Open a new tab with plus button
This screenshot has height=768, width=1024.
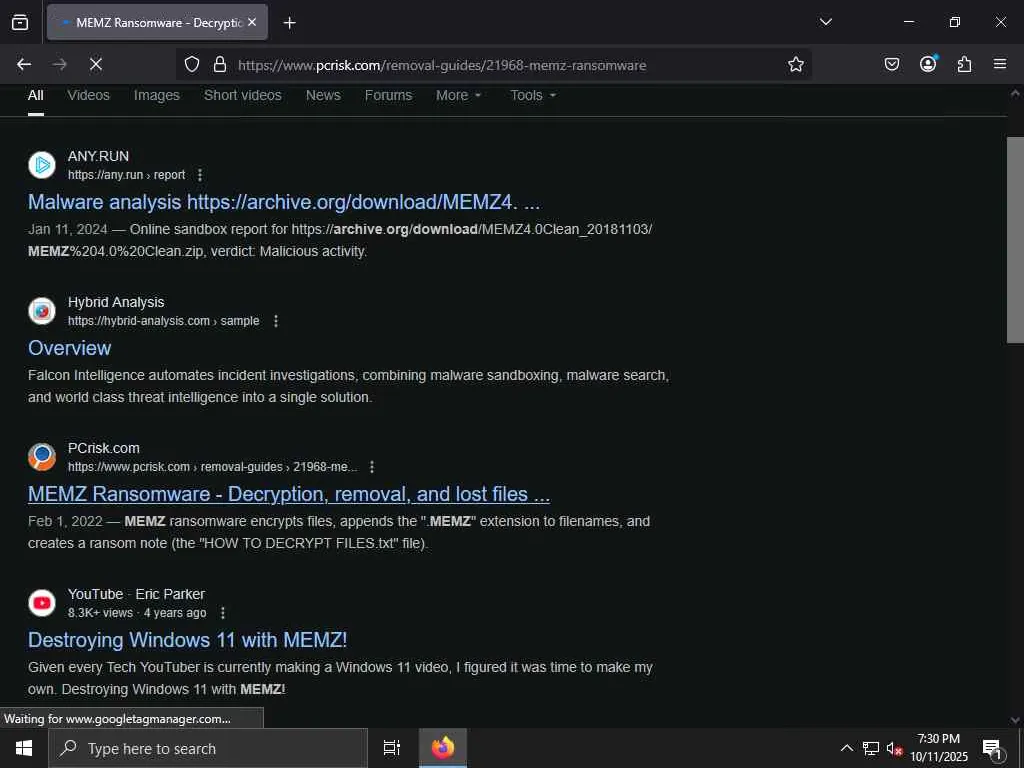[x=289, y=23]
